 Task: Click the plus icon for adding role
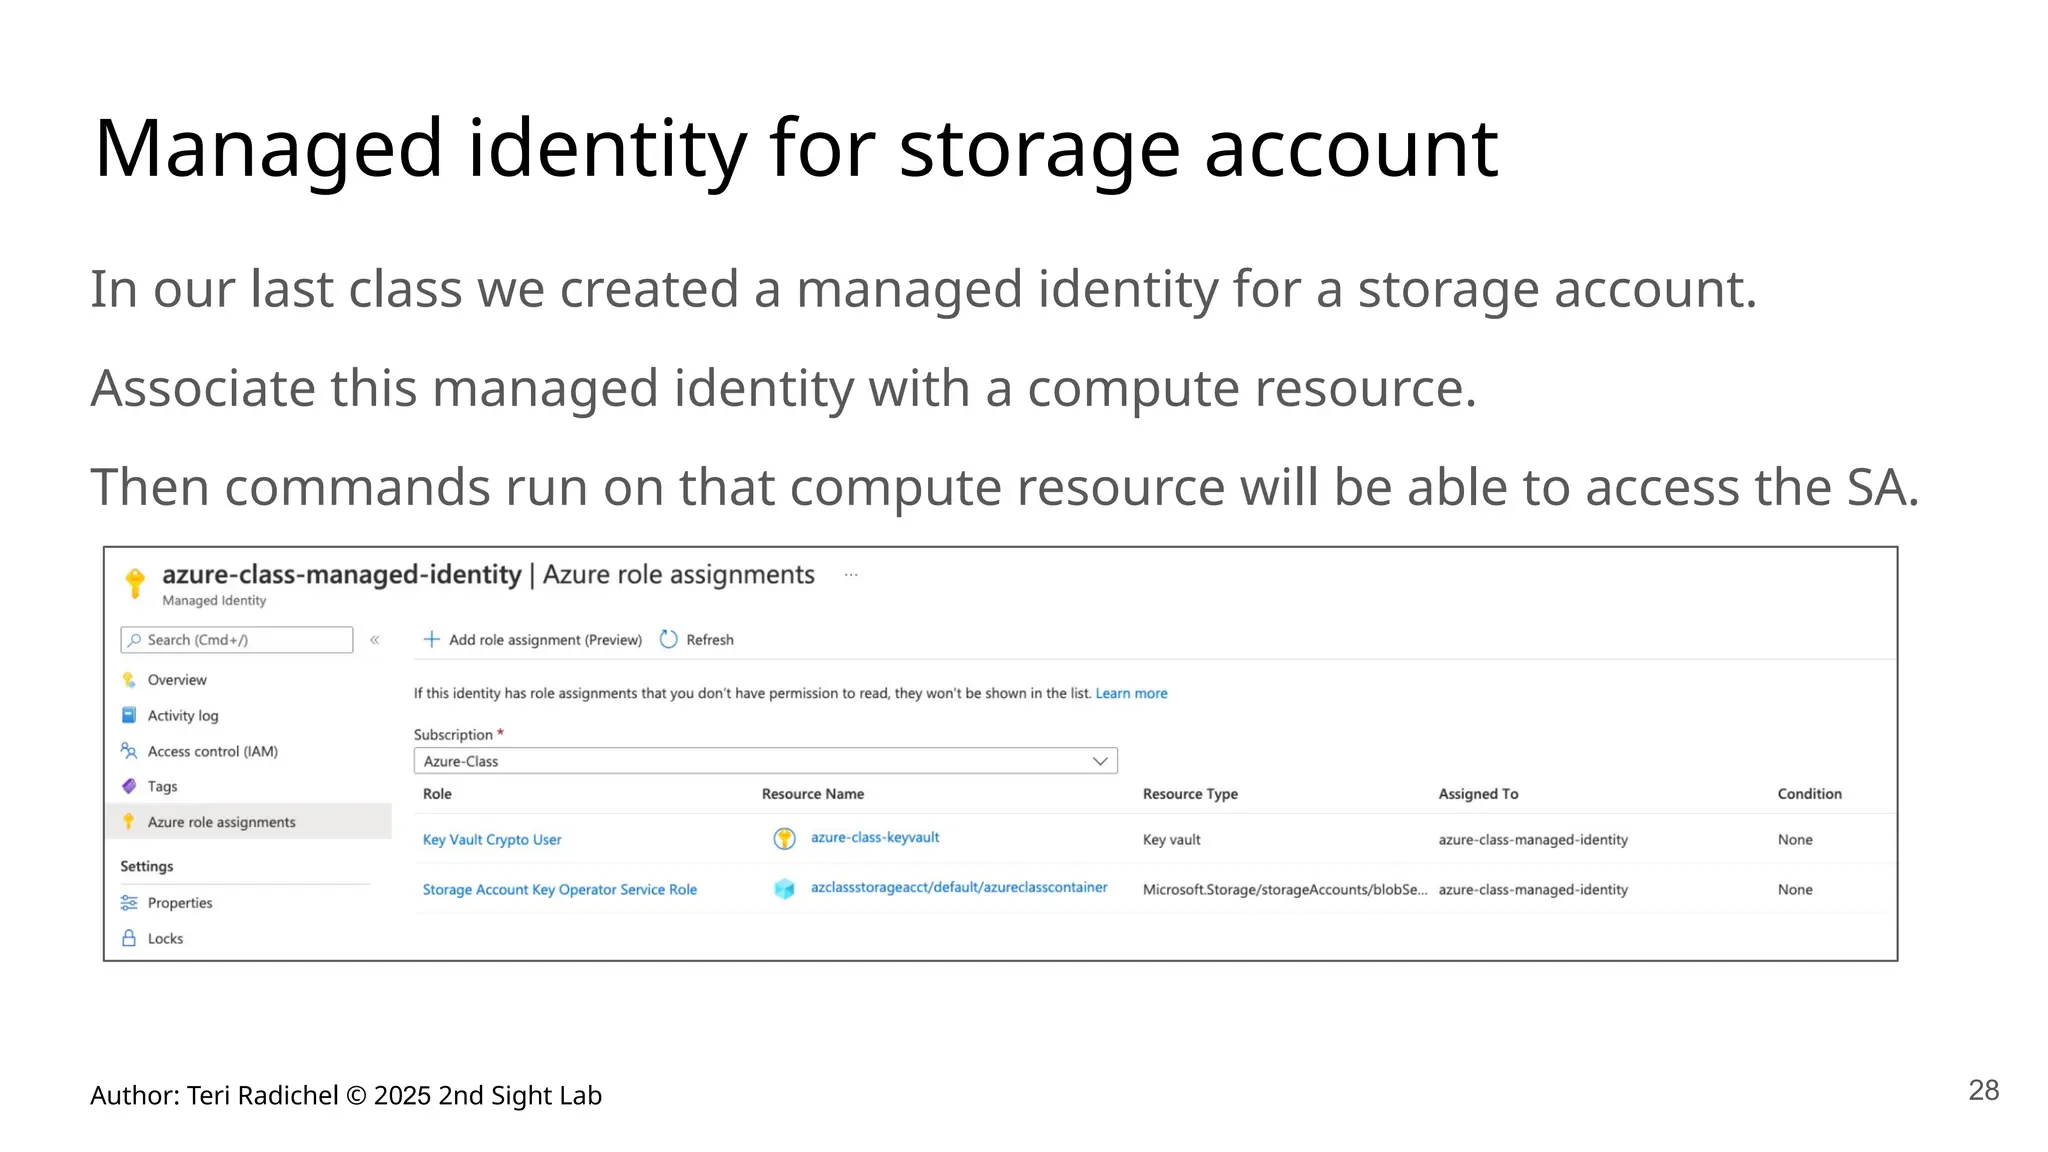[x=432, y=639]
